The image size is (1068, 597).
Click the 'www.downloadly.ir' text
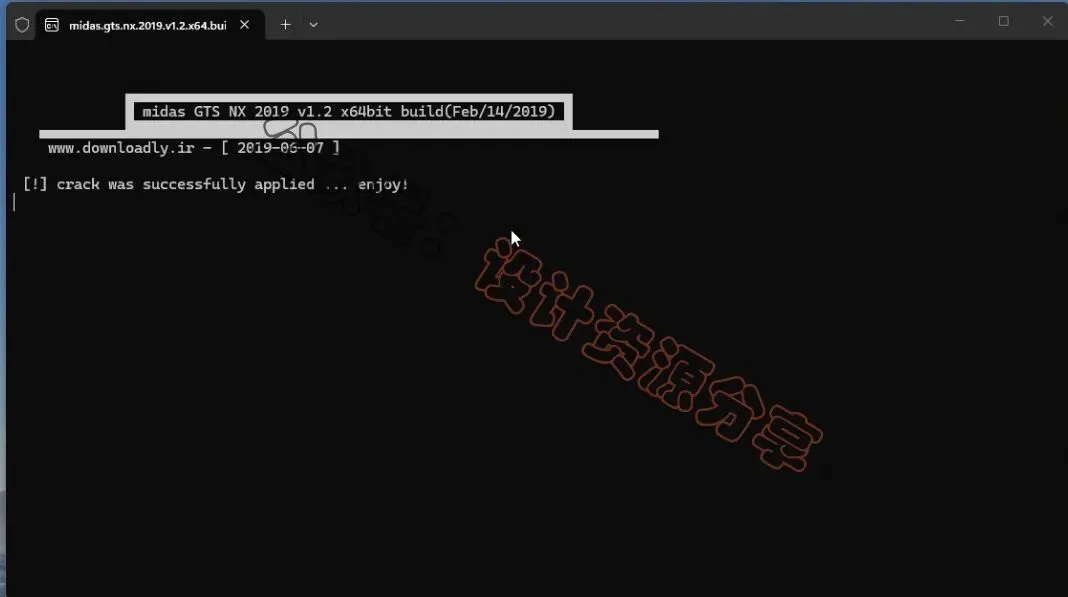(121, 148)
